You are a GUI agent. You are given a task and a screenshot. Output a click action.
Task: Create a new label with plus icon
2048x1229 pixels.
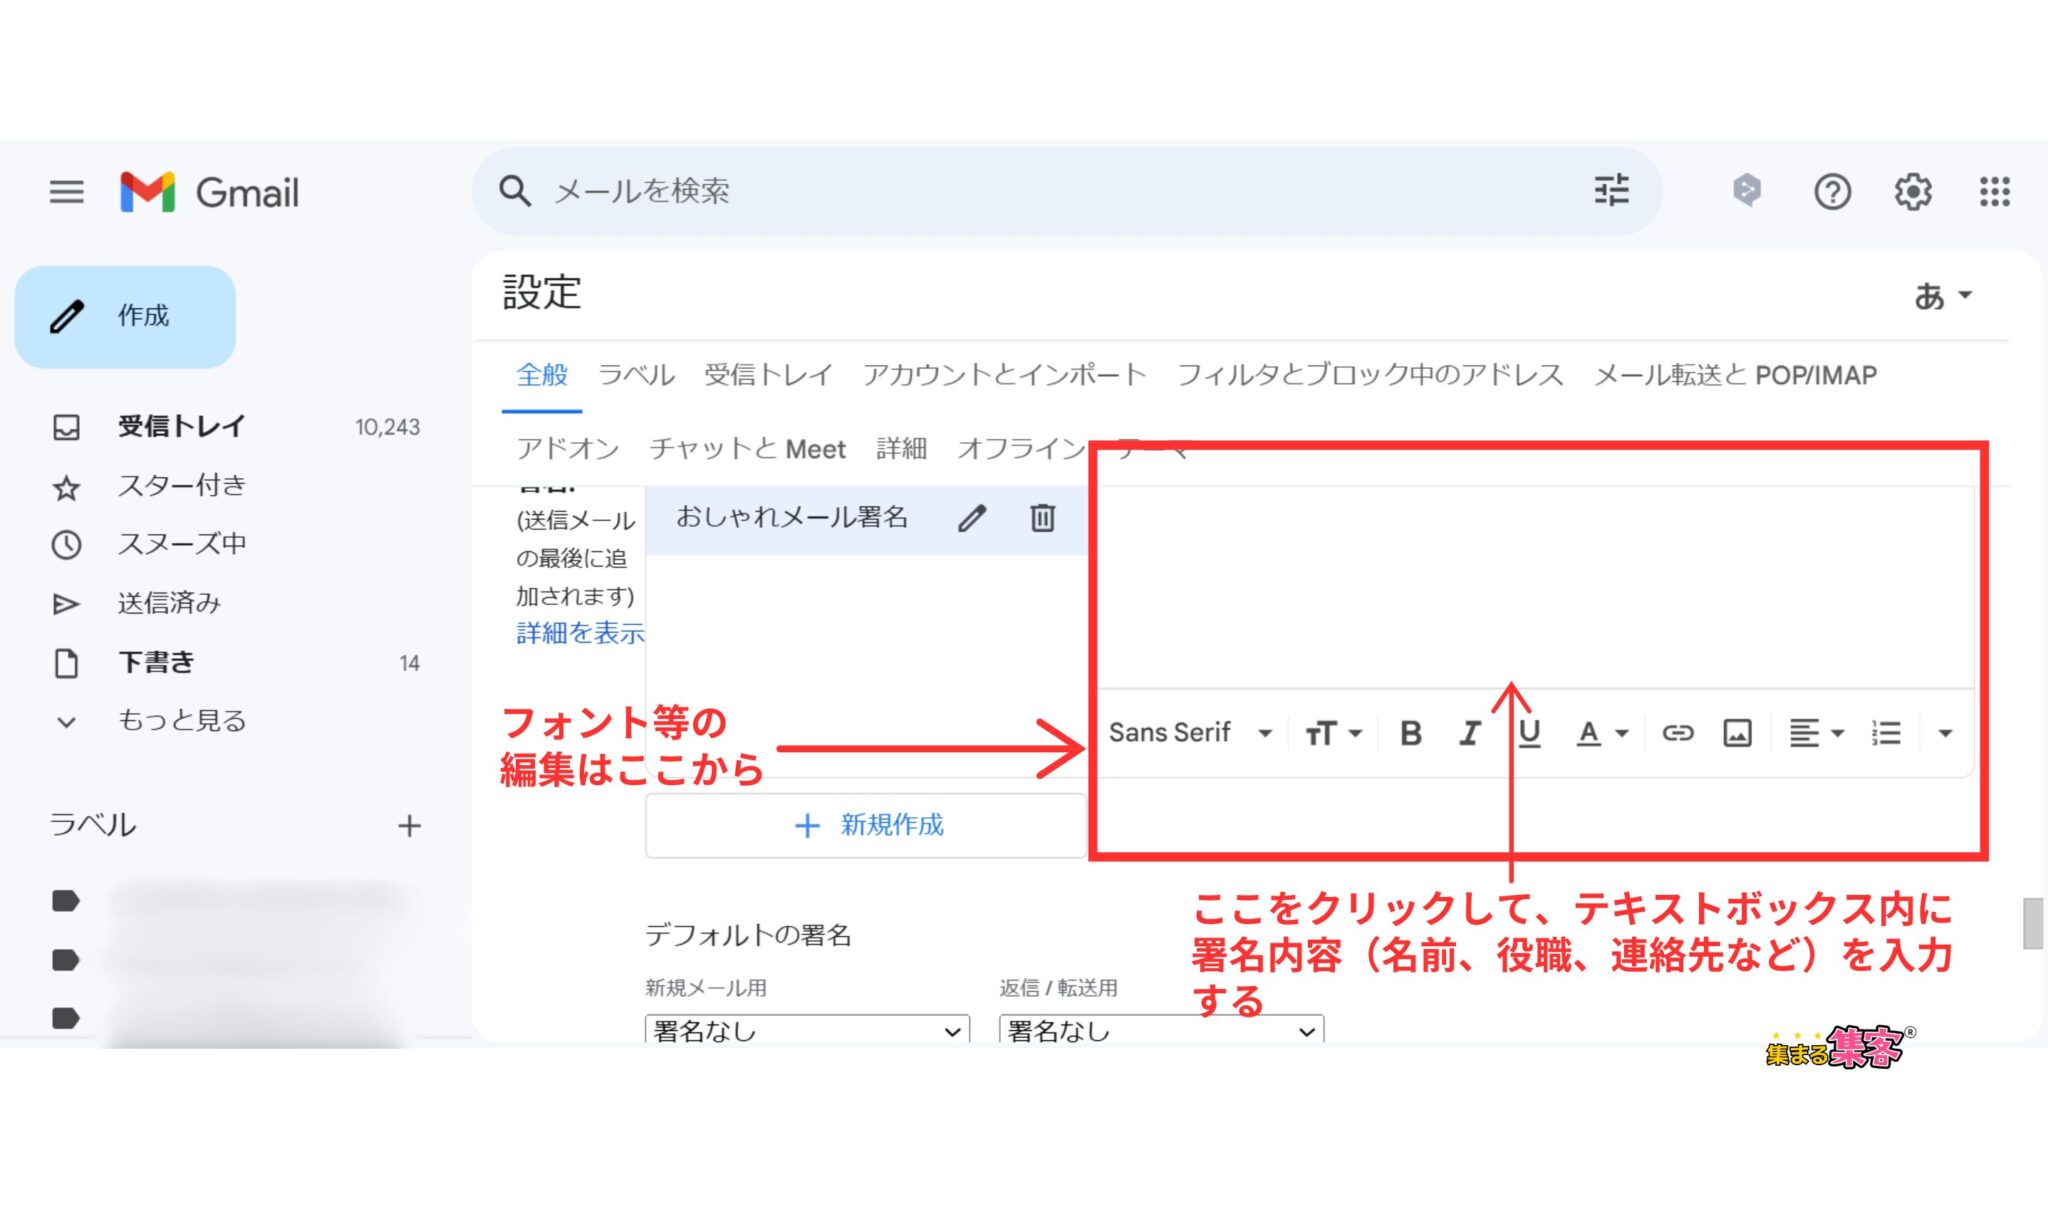tap(409, 826)
